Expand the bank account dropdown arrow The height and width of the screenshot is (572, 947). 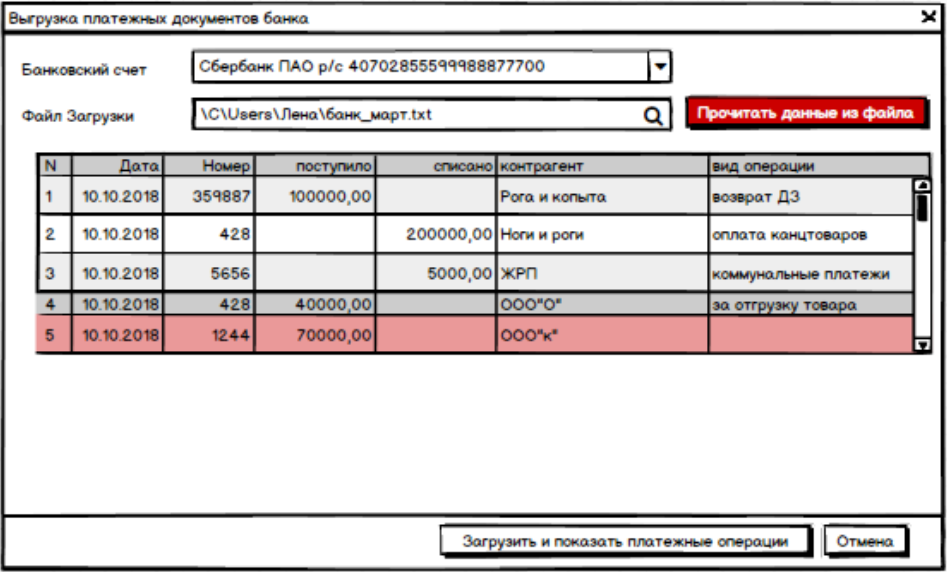659,67
